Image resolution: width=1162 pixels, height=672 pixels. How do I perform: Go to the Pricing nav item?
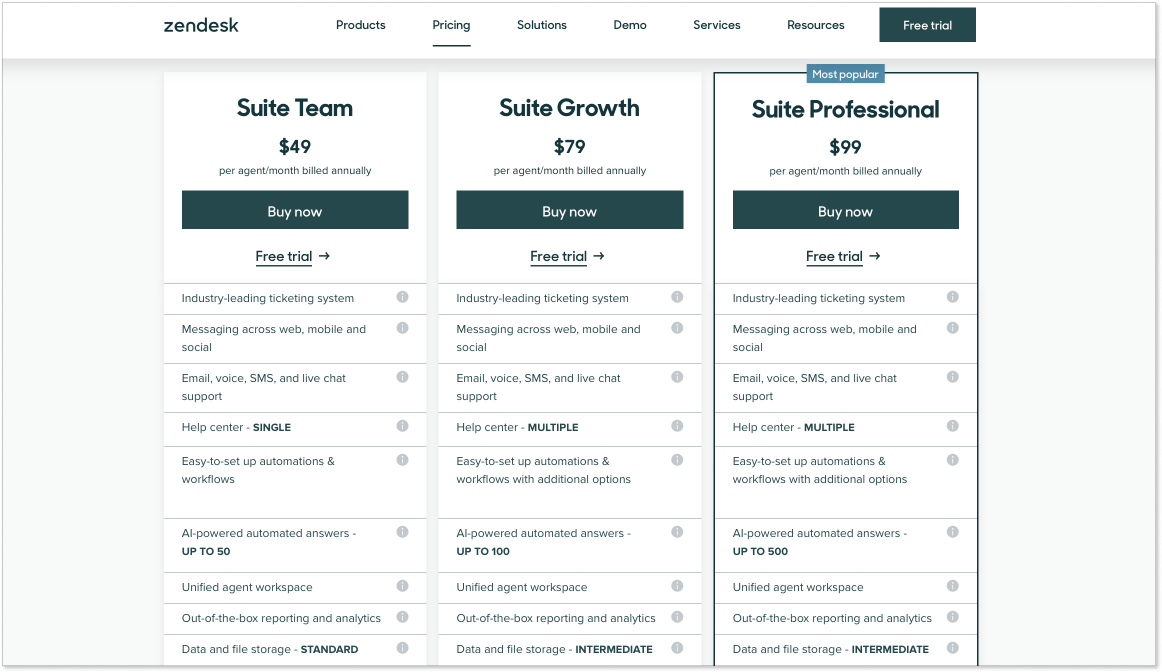[451, 25]
